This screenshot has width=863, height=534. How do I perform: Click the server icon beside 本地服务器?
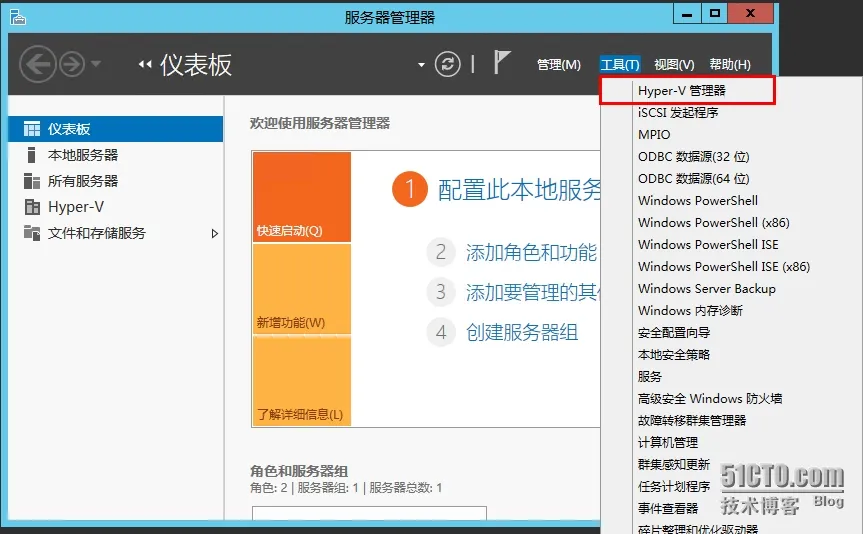[x=31, y=155]
